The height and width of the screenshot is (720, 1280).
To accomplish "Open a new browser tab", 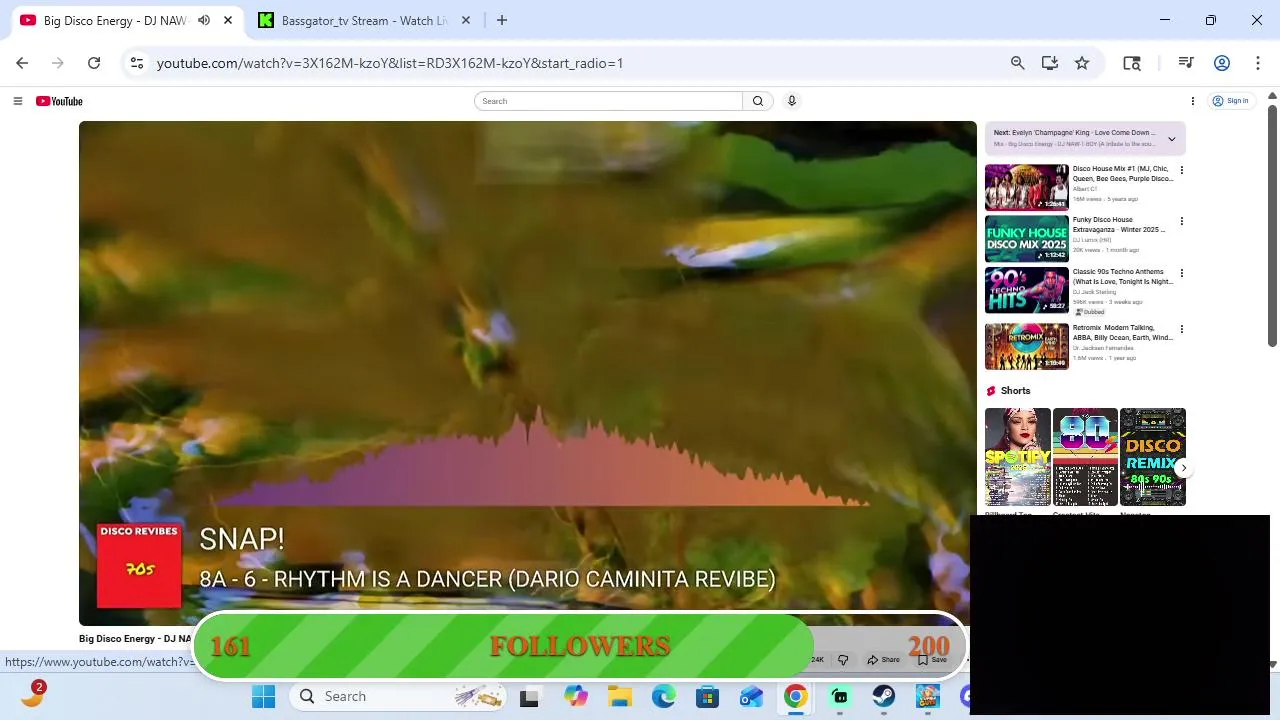I will (x=502, y=20).
